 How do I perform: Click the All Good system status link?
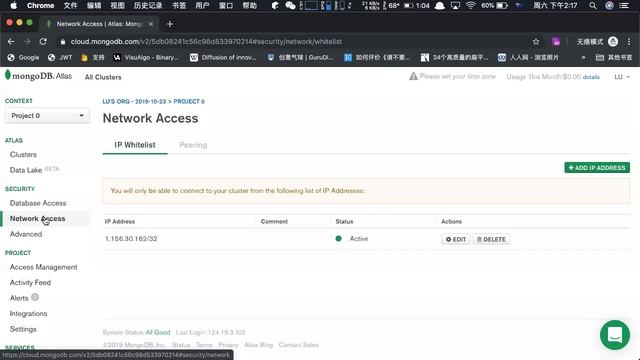click(x=158, y=332)
